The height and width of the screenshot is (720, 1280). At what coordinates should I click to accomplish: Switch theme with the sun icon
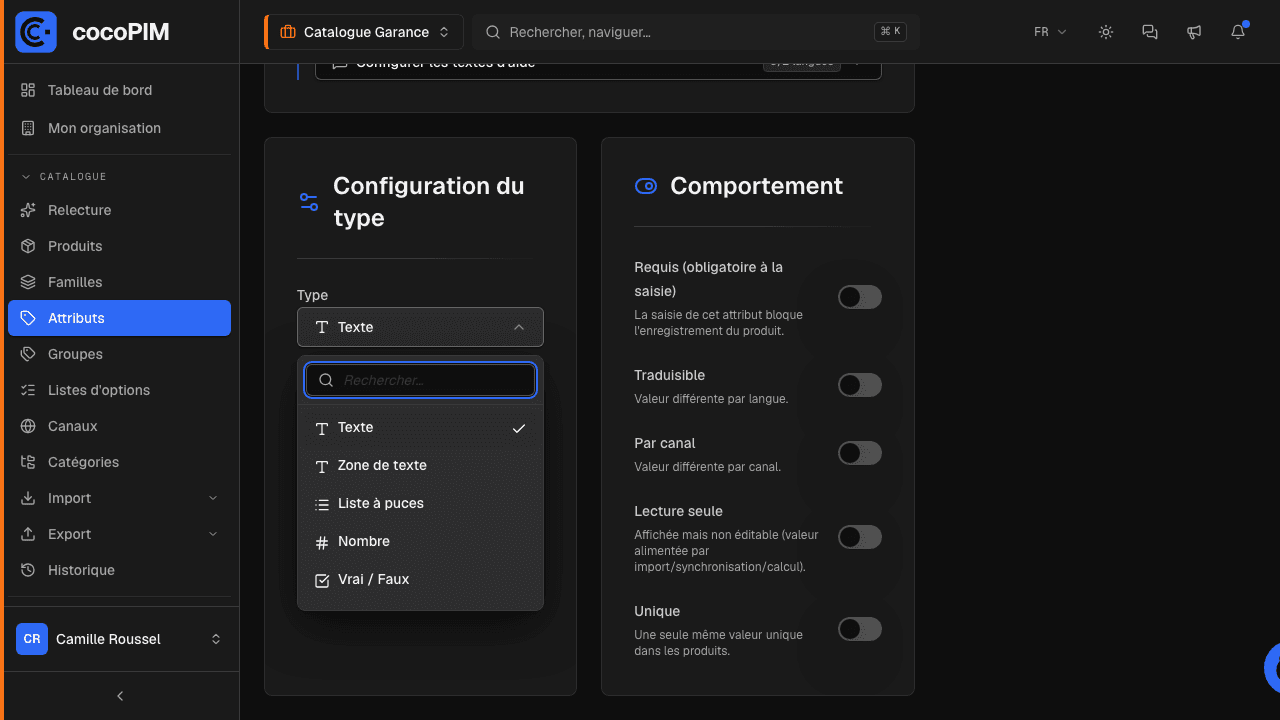1106,32
